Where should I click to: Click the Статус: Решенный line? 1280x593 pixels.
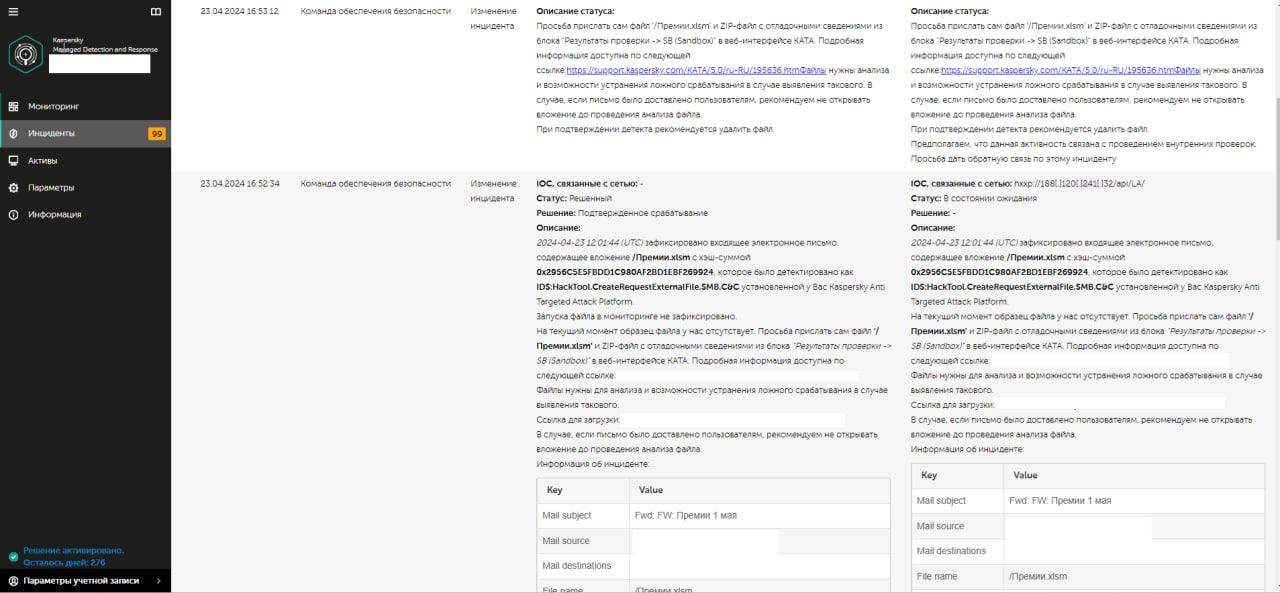(x=574, y=199)
